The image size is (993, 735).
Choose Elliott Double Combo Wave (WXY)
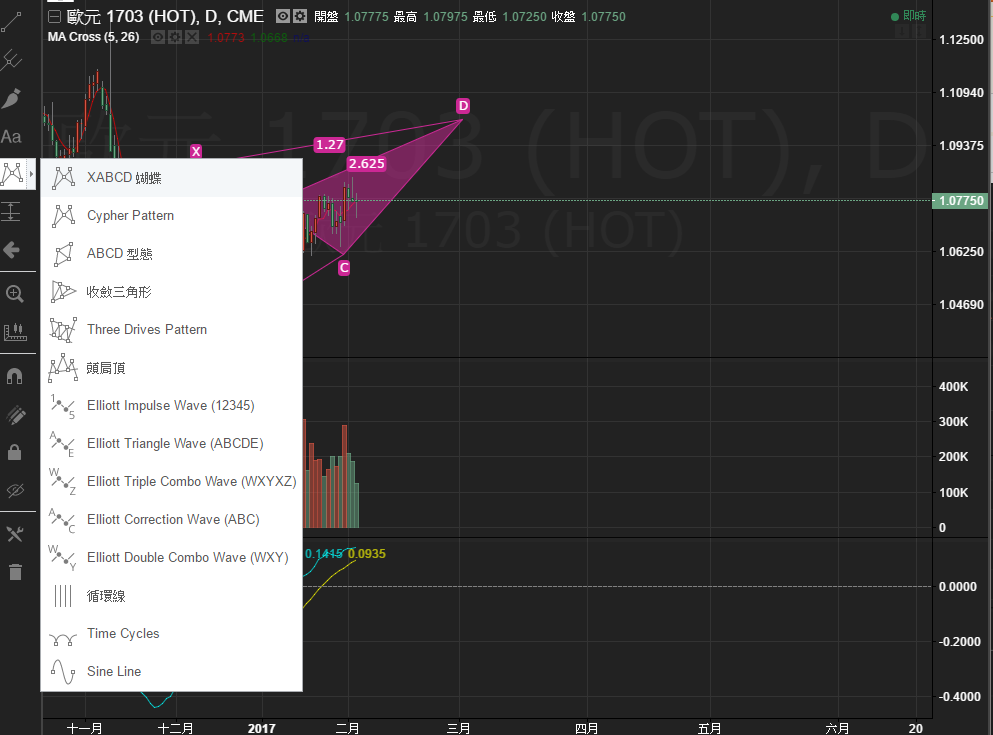point(172,558)
